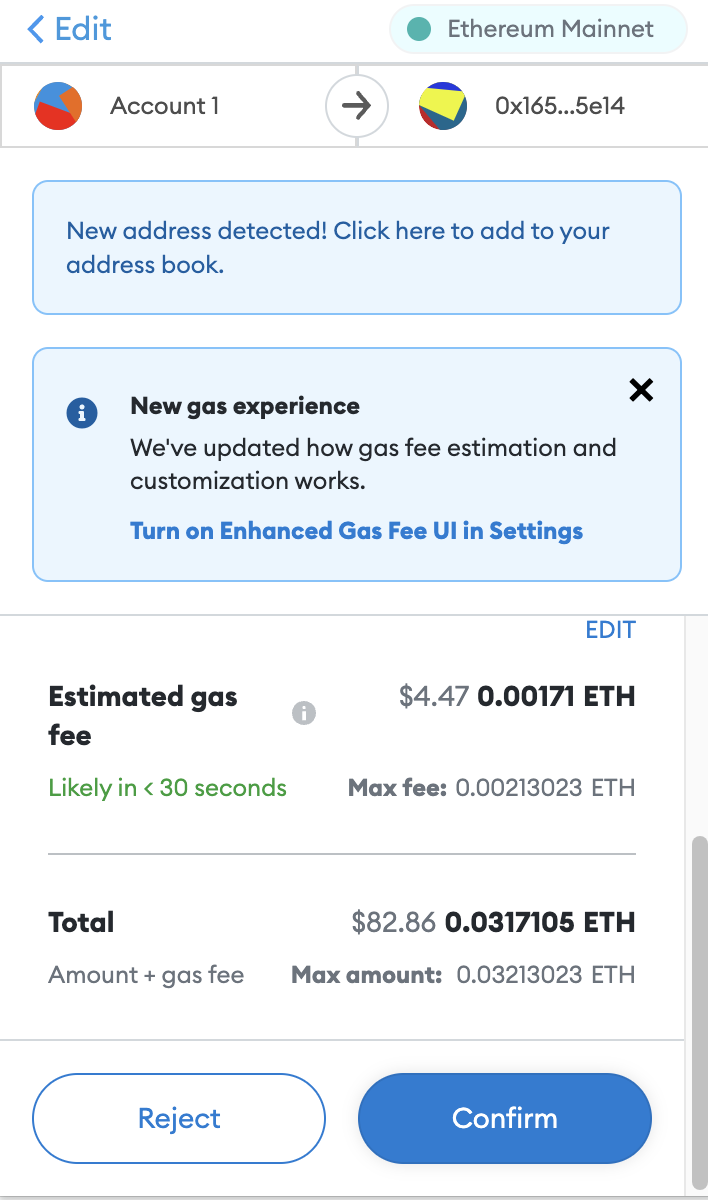This screenshot has height=1200, width=708.
Task: Click the arrow icon between the accounts
Action: pyautogui.click(x=357, y=106)
